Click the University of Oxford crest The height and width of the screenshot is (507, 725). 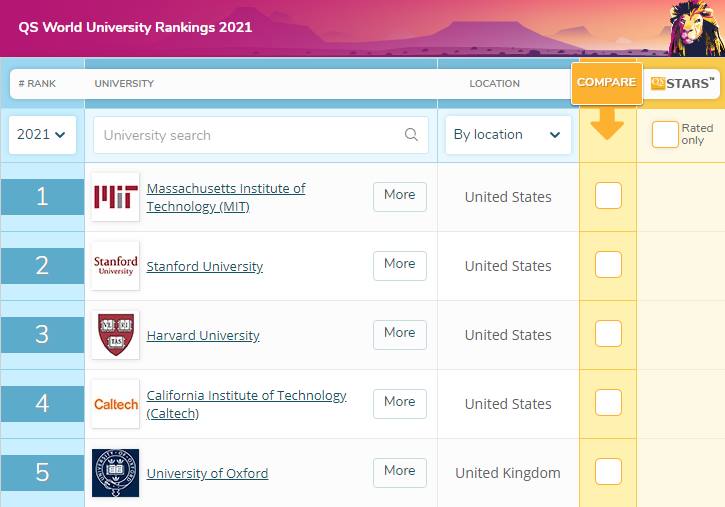click(x=116, y=473)
